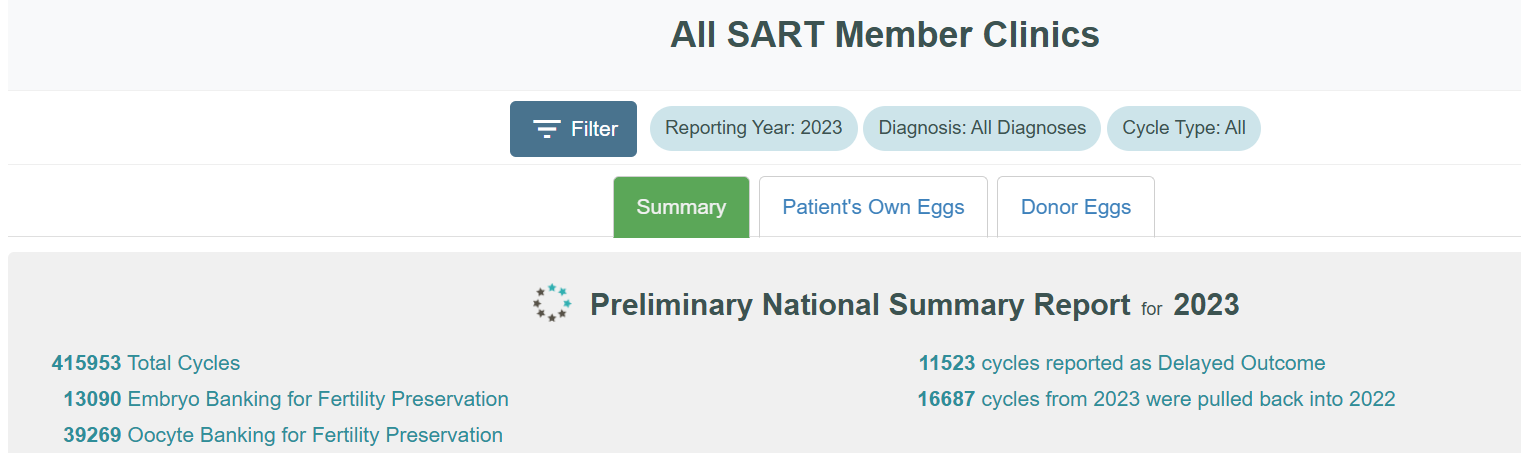Click the Preliminary National Summary Report title
1521x453 pixels.
[x=860, y=304]
